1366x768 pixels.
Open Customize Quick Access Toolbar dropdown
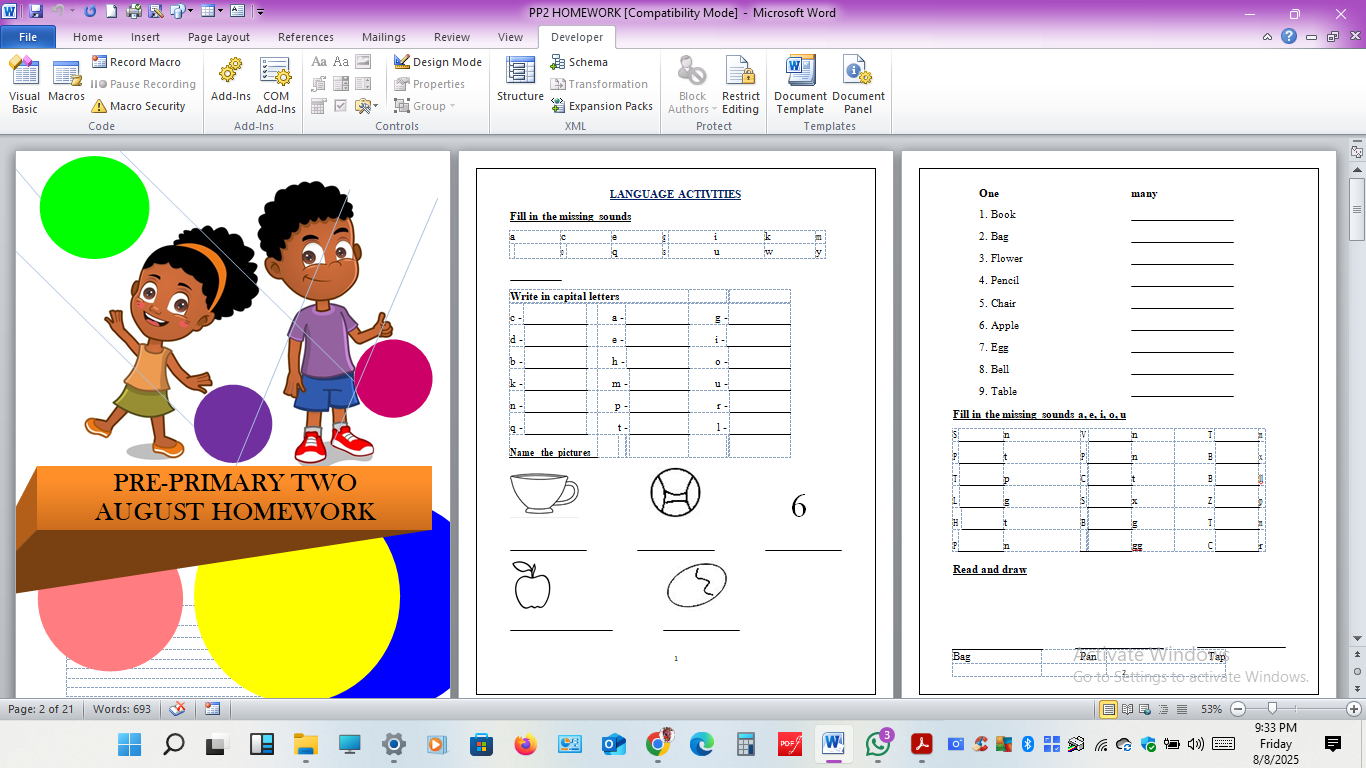pos(260,13)
